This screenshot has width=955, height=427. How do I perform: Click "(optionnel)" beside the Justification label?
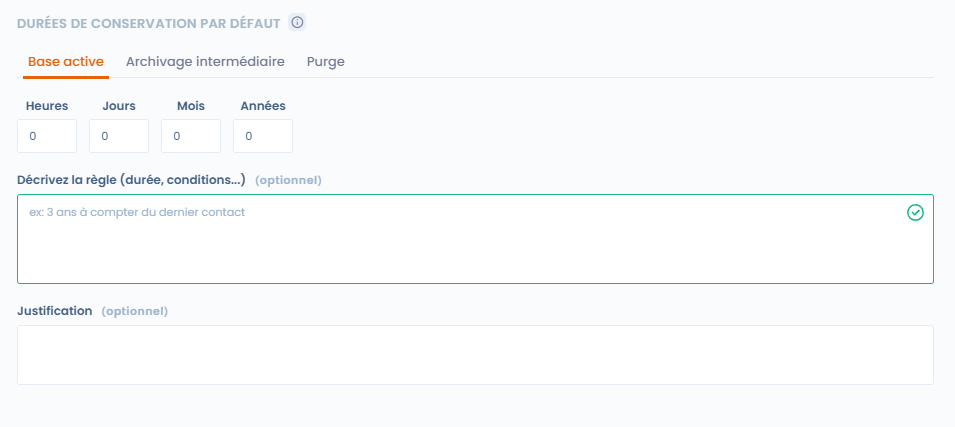(x=135, y=311)
